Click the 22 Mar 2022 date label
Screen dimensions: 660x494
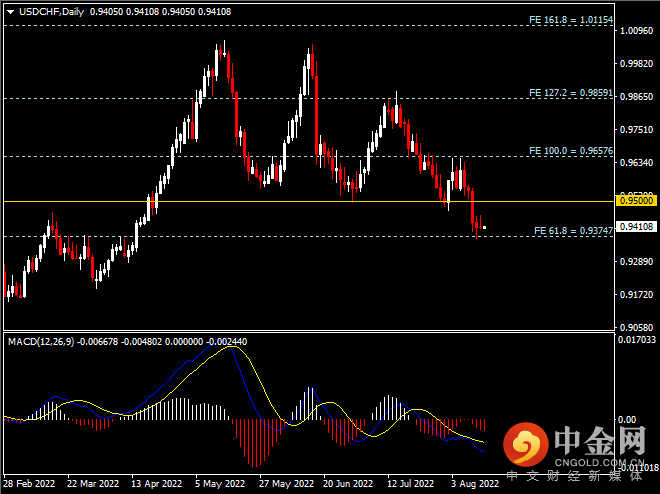93,483
